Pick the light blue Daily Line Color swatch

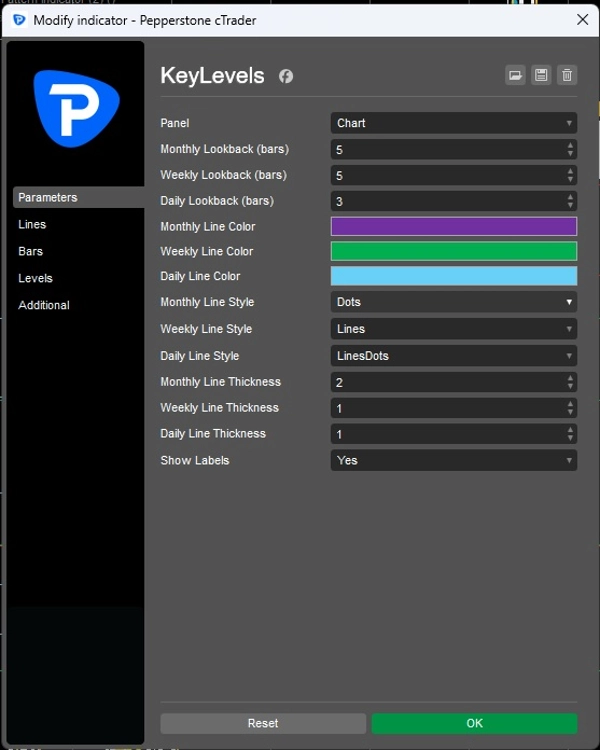(454, 276)
